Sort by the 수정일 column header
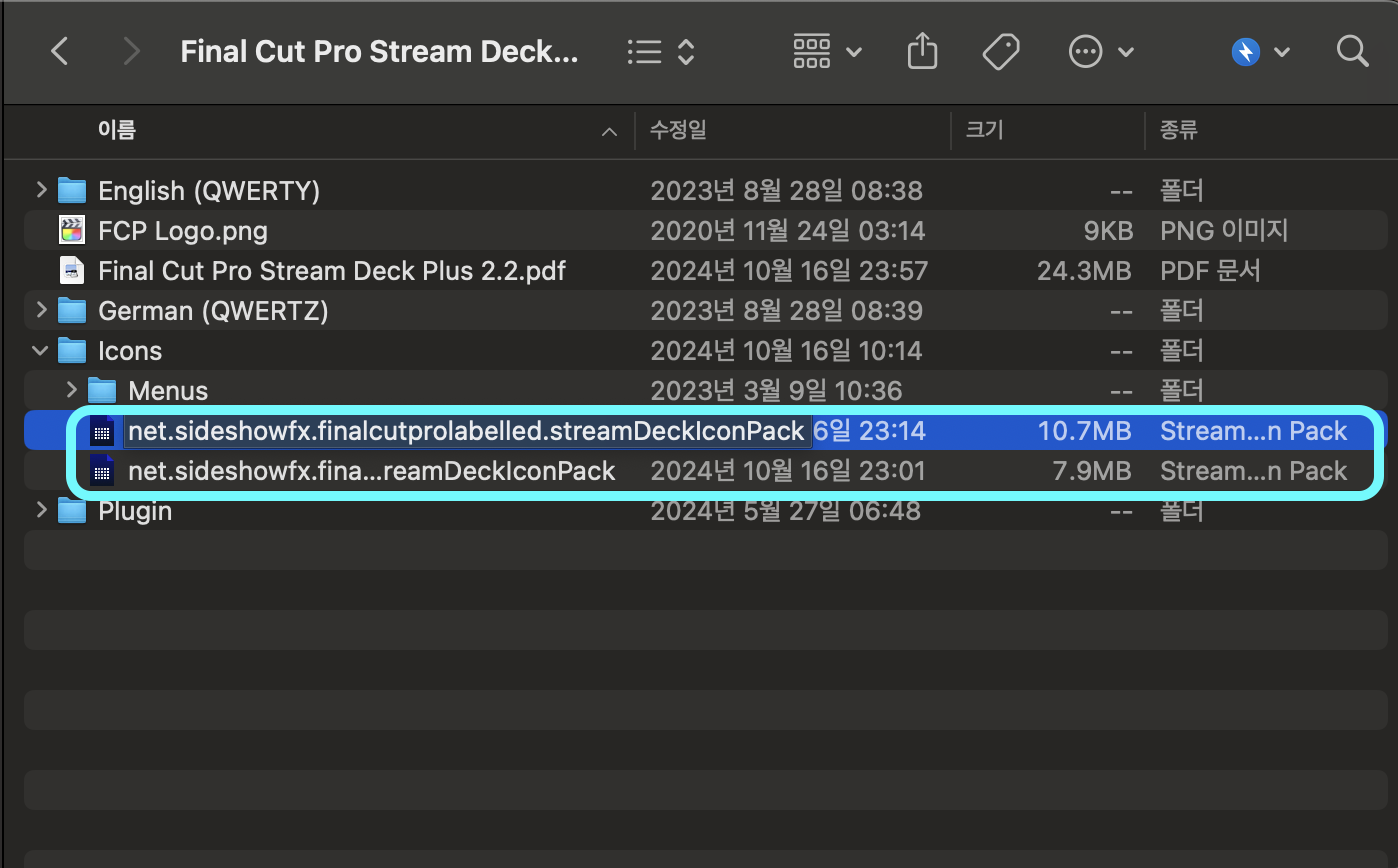The height and width of the screenshot is (868, 1398). click(678, 130)
